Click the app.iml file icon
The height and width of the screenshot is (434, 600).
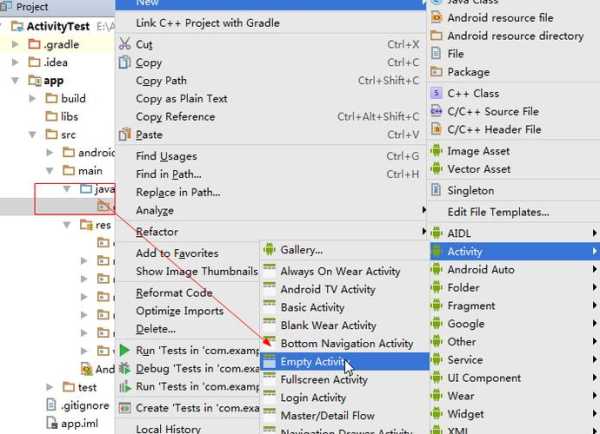coord(52,423)
